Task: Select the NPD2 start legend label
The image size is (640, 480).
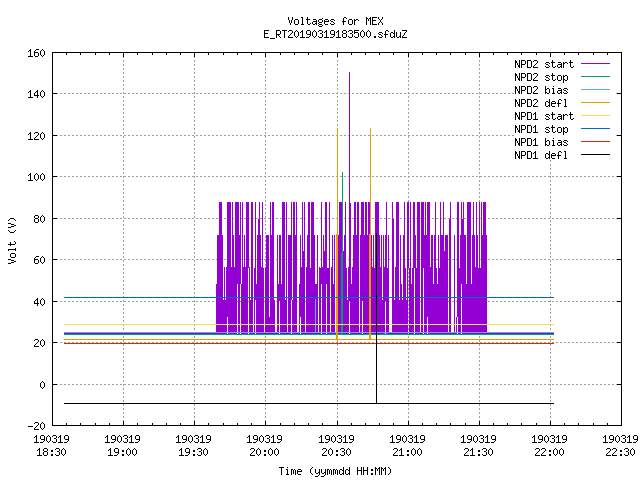Action: tap(544, 64)
